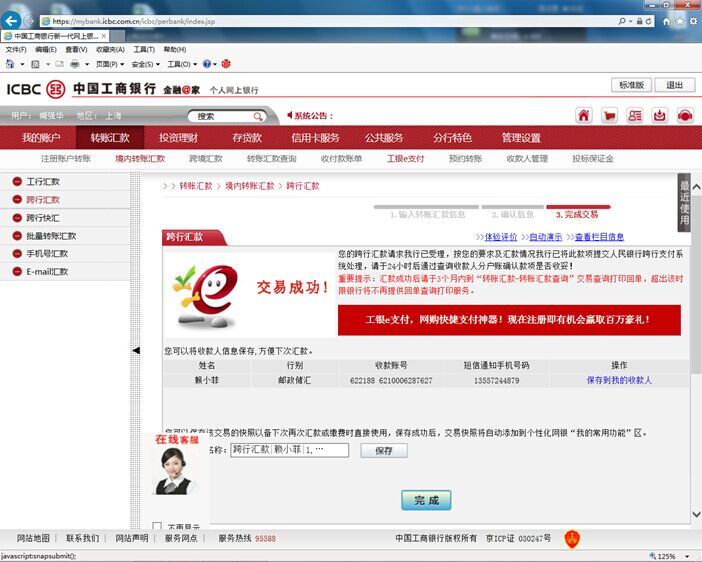Open the print icon dropdown arrow

point(87,64)
